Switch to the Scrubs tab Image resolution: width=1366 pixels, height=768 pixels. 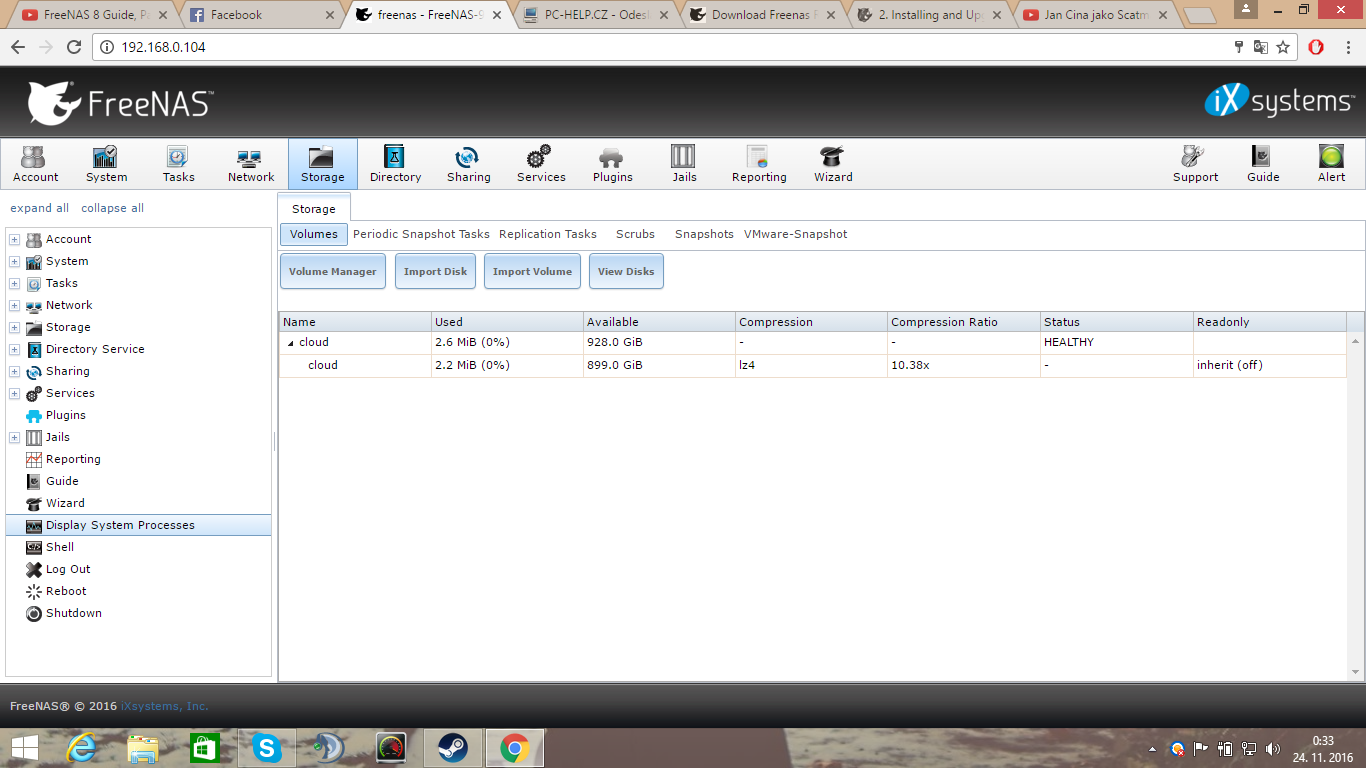[635, 234]
